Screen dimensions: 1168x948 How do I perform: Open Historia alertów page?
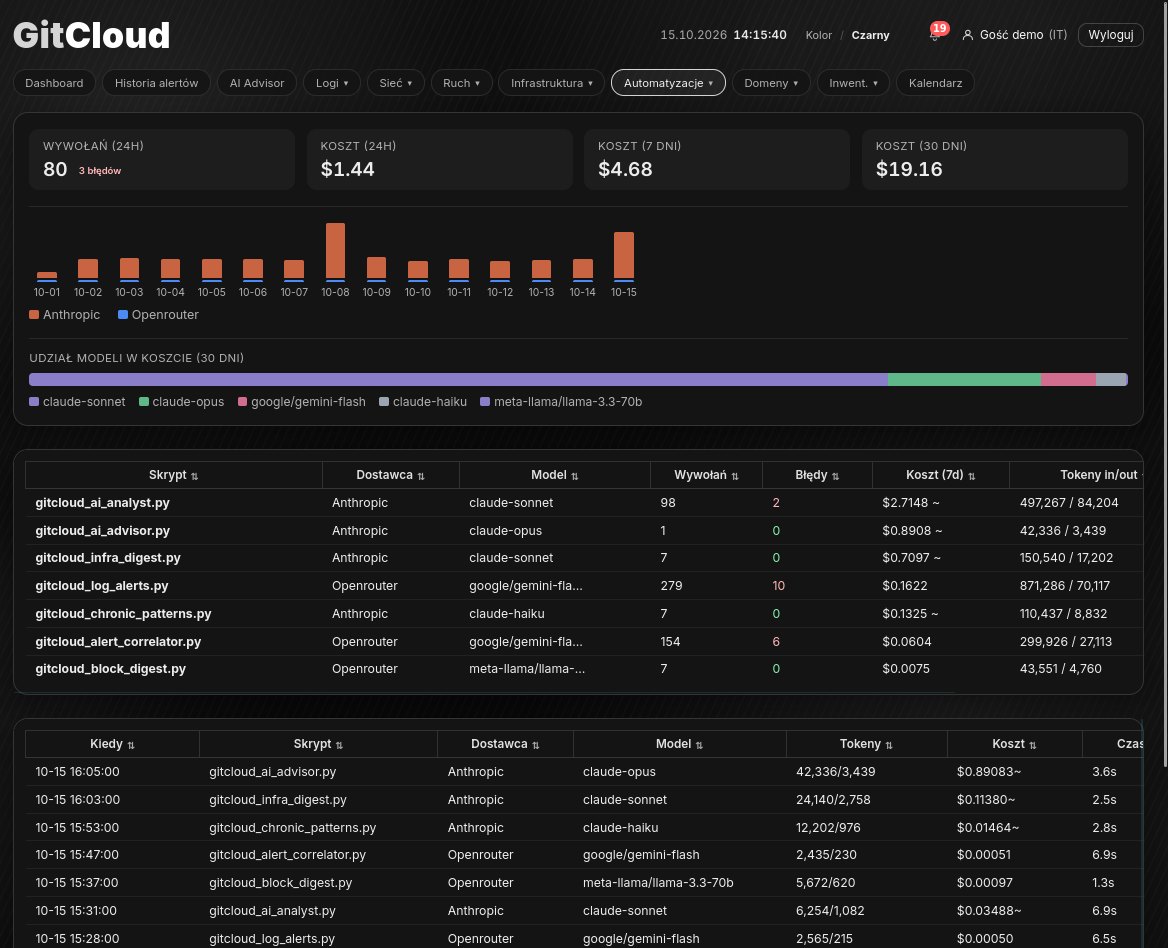point(156,83)
